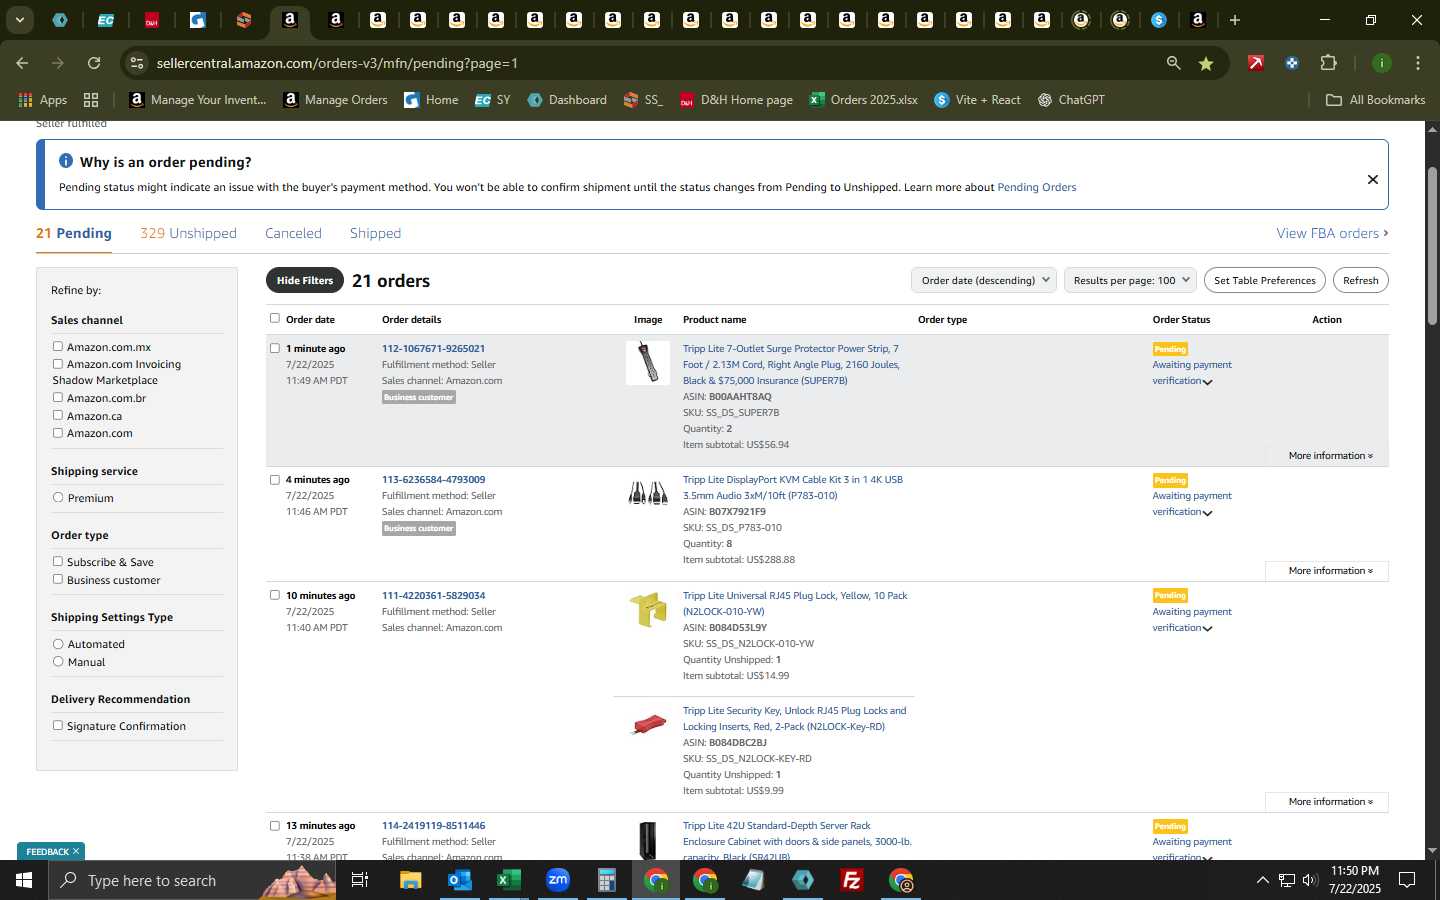Check the Business customer order type filter
Viewport: 1440px width, 900px height.
click(58, 579)
